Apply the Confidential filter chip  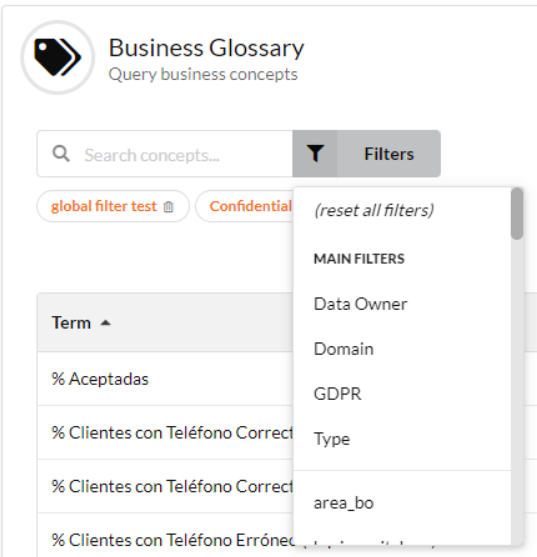[x=250, y=206]
